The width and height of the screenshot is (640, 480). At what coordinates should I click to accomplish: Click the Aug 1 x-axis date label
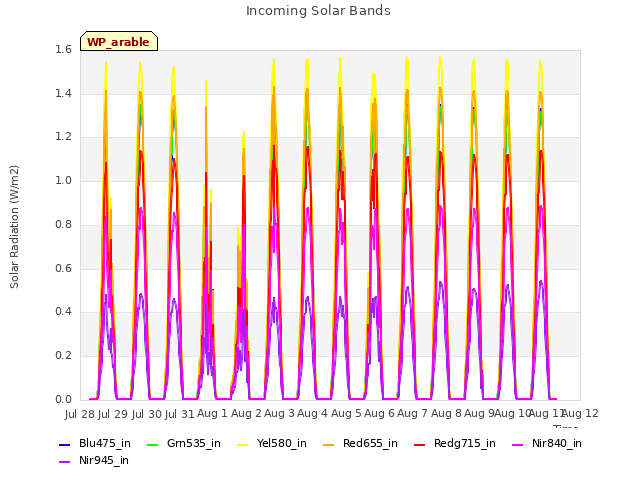212,413
